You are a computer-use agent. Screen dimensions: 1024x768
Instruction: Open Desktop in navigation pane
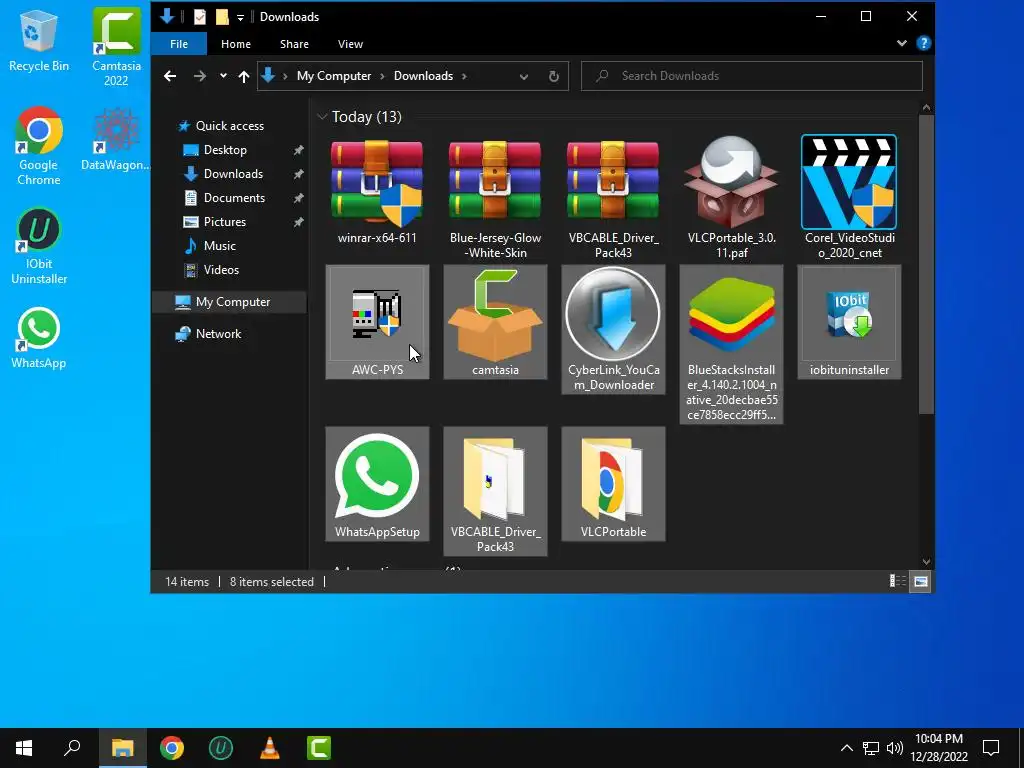[x=225, y=150]
